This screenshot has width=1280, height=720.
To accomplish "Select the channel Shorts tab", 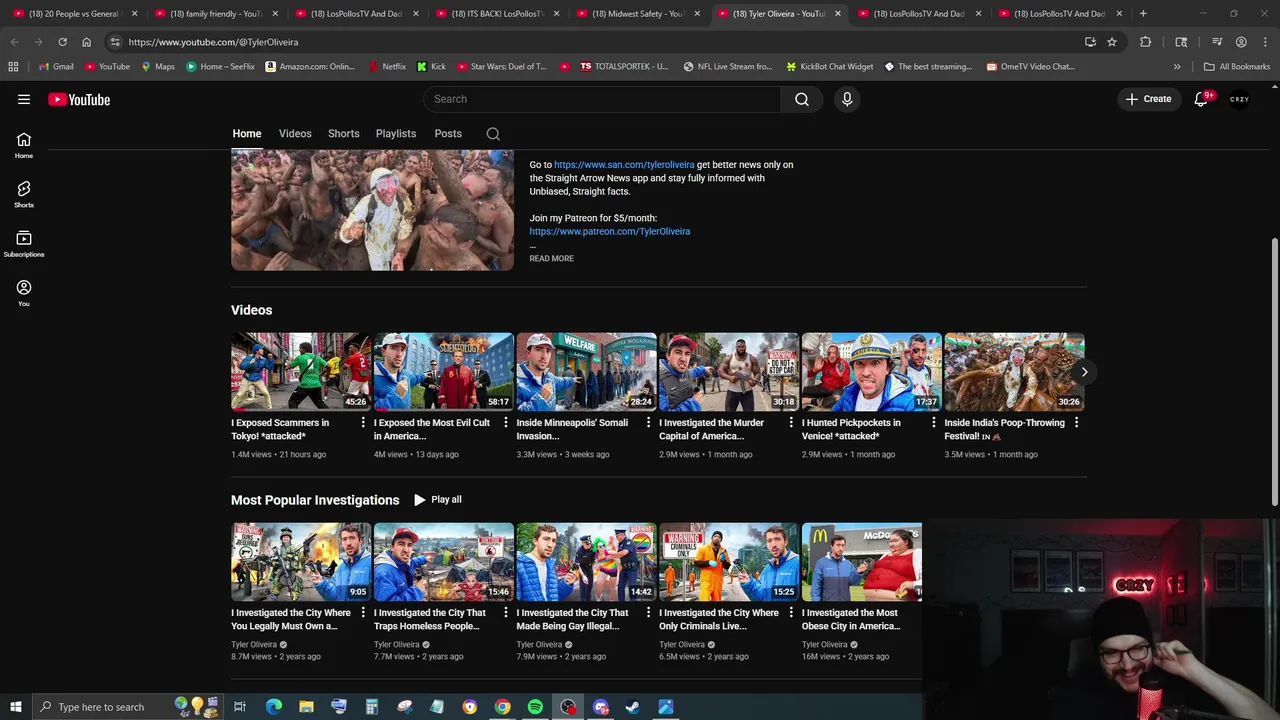I will tap(343, 134).
